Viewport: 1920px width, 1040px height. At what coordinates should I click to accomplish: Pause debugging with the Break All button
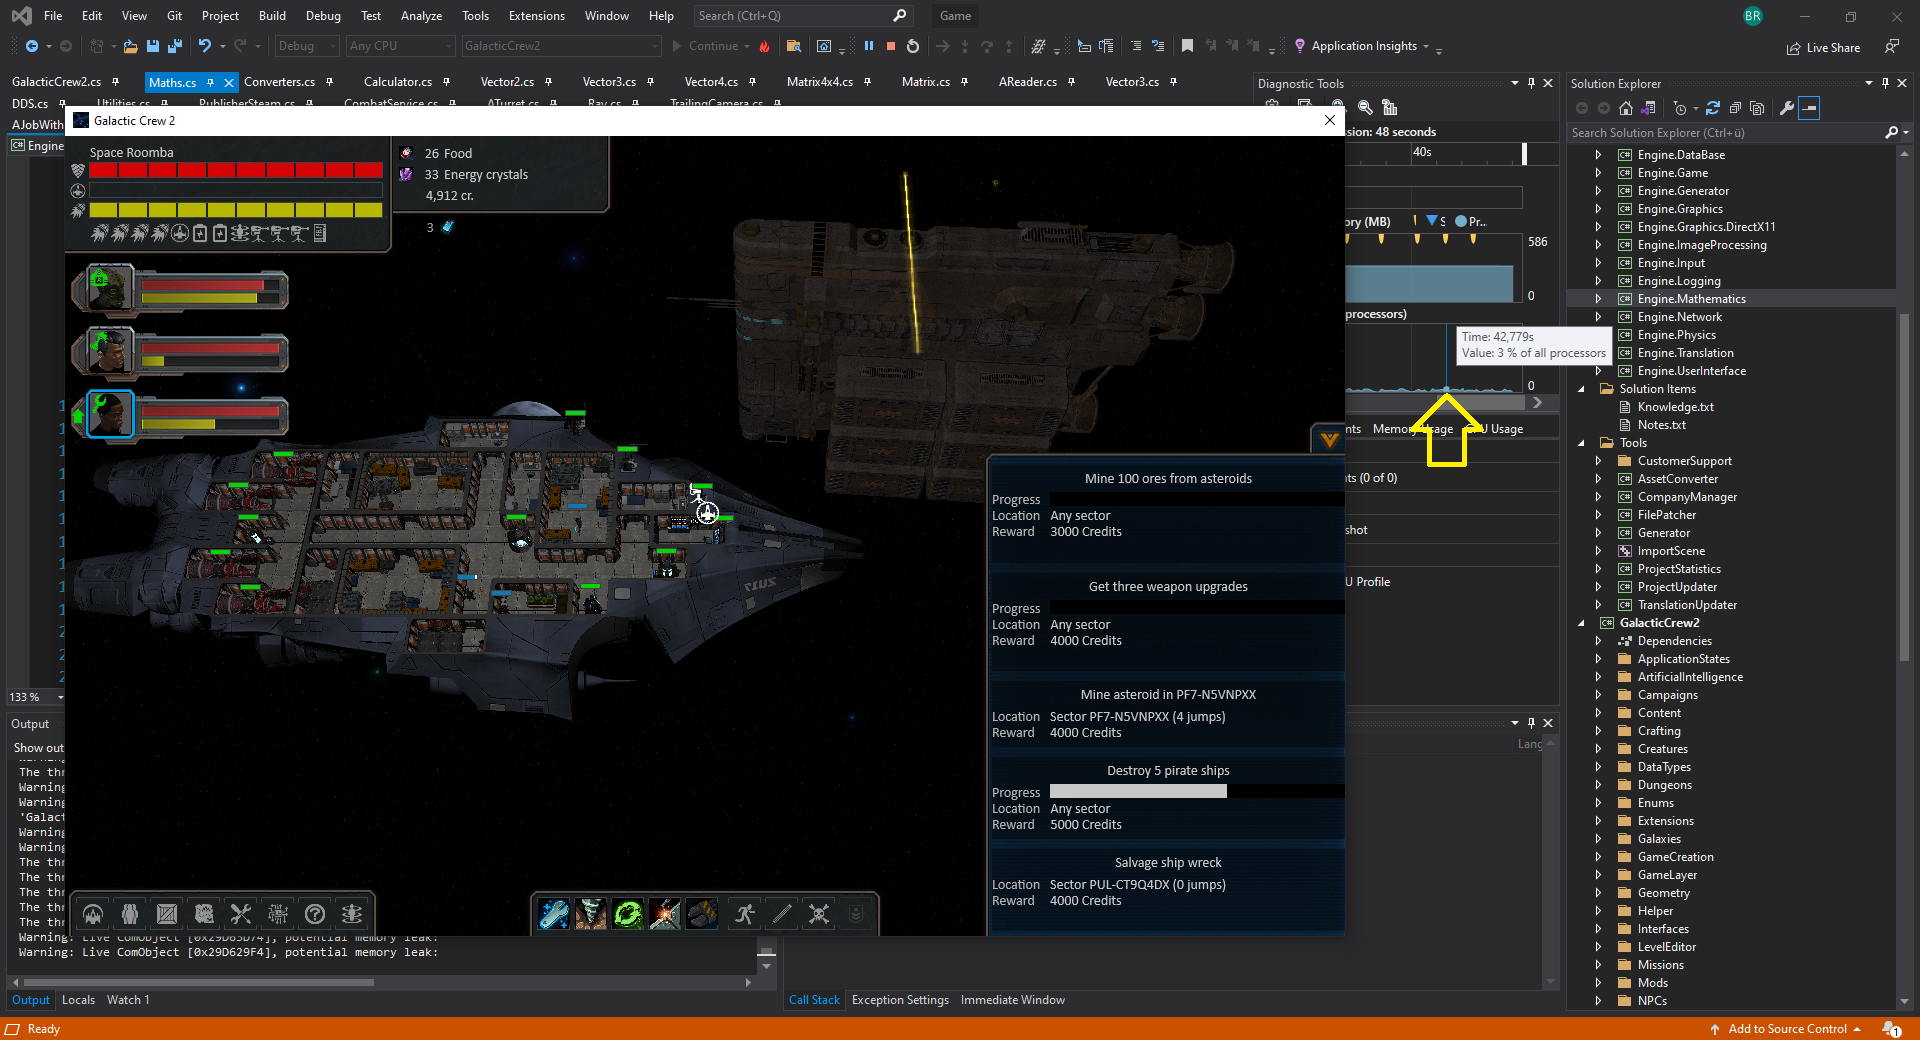pos(868,46)
